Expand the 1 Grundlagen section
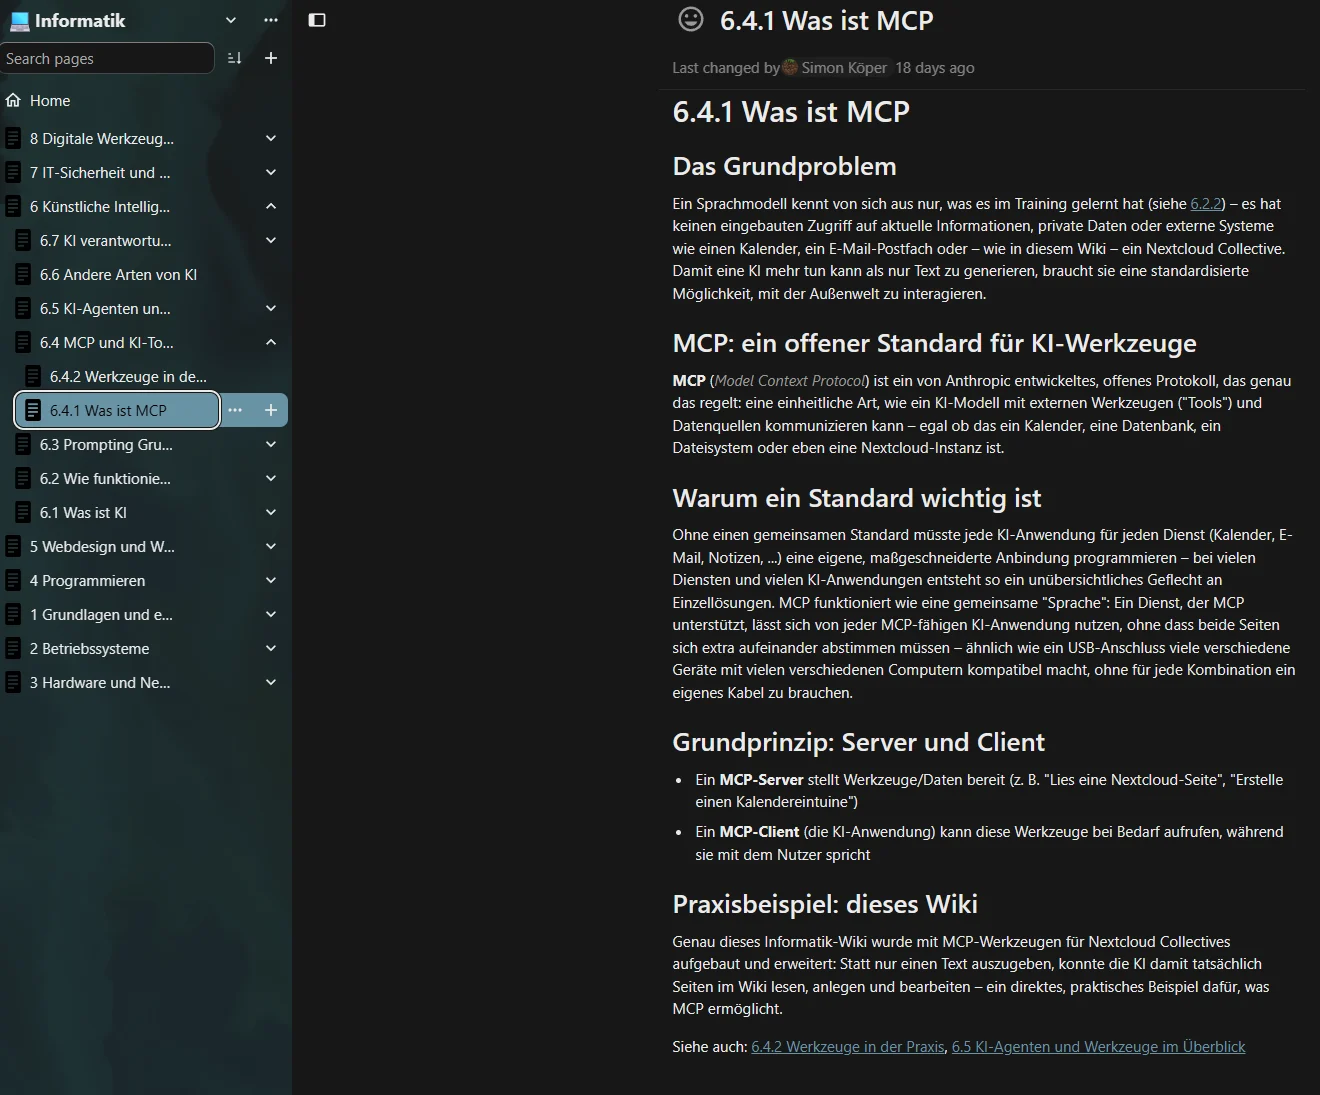Image resolution: width=1320 pixels, height=1095 pixels. click(x=271, y=615)
